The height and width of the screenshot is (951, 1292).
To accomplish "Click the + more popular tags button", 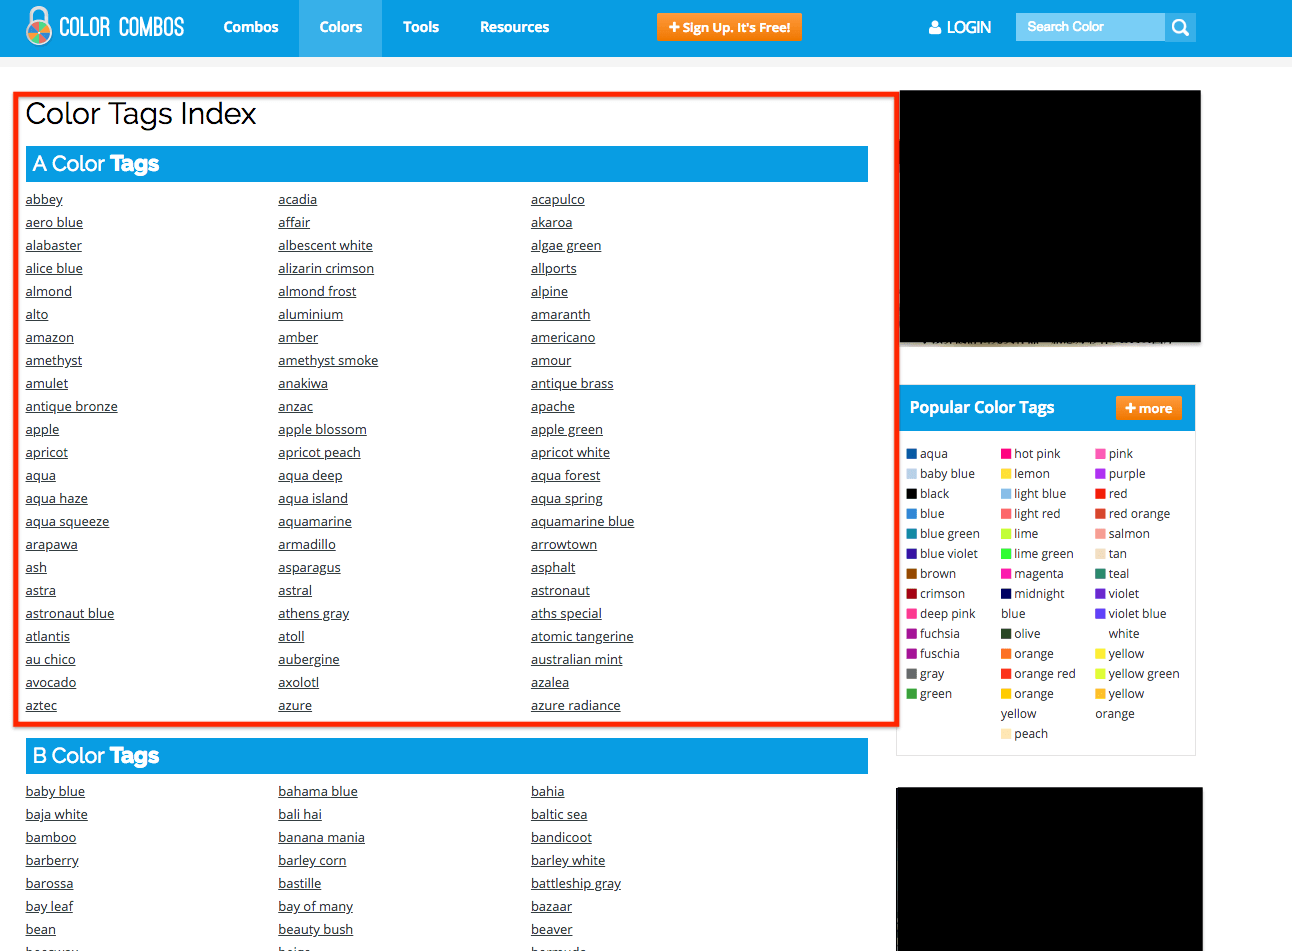I will (x=1148, y=408).
